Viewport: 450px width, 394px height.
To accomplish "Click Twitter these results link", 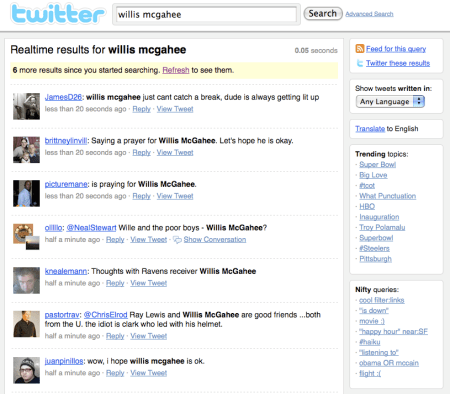I will pyautogui.click(x=398, y=63).
